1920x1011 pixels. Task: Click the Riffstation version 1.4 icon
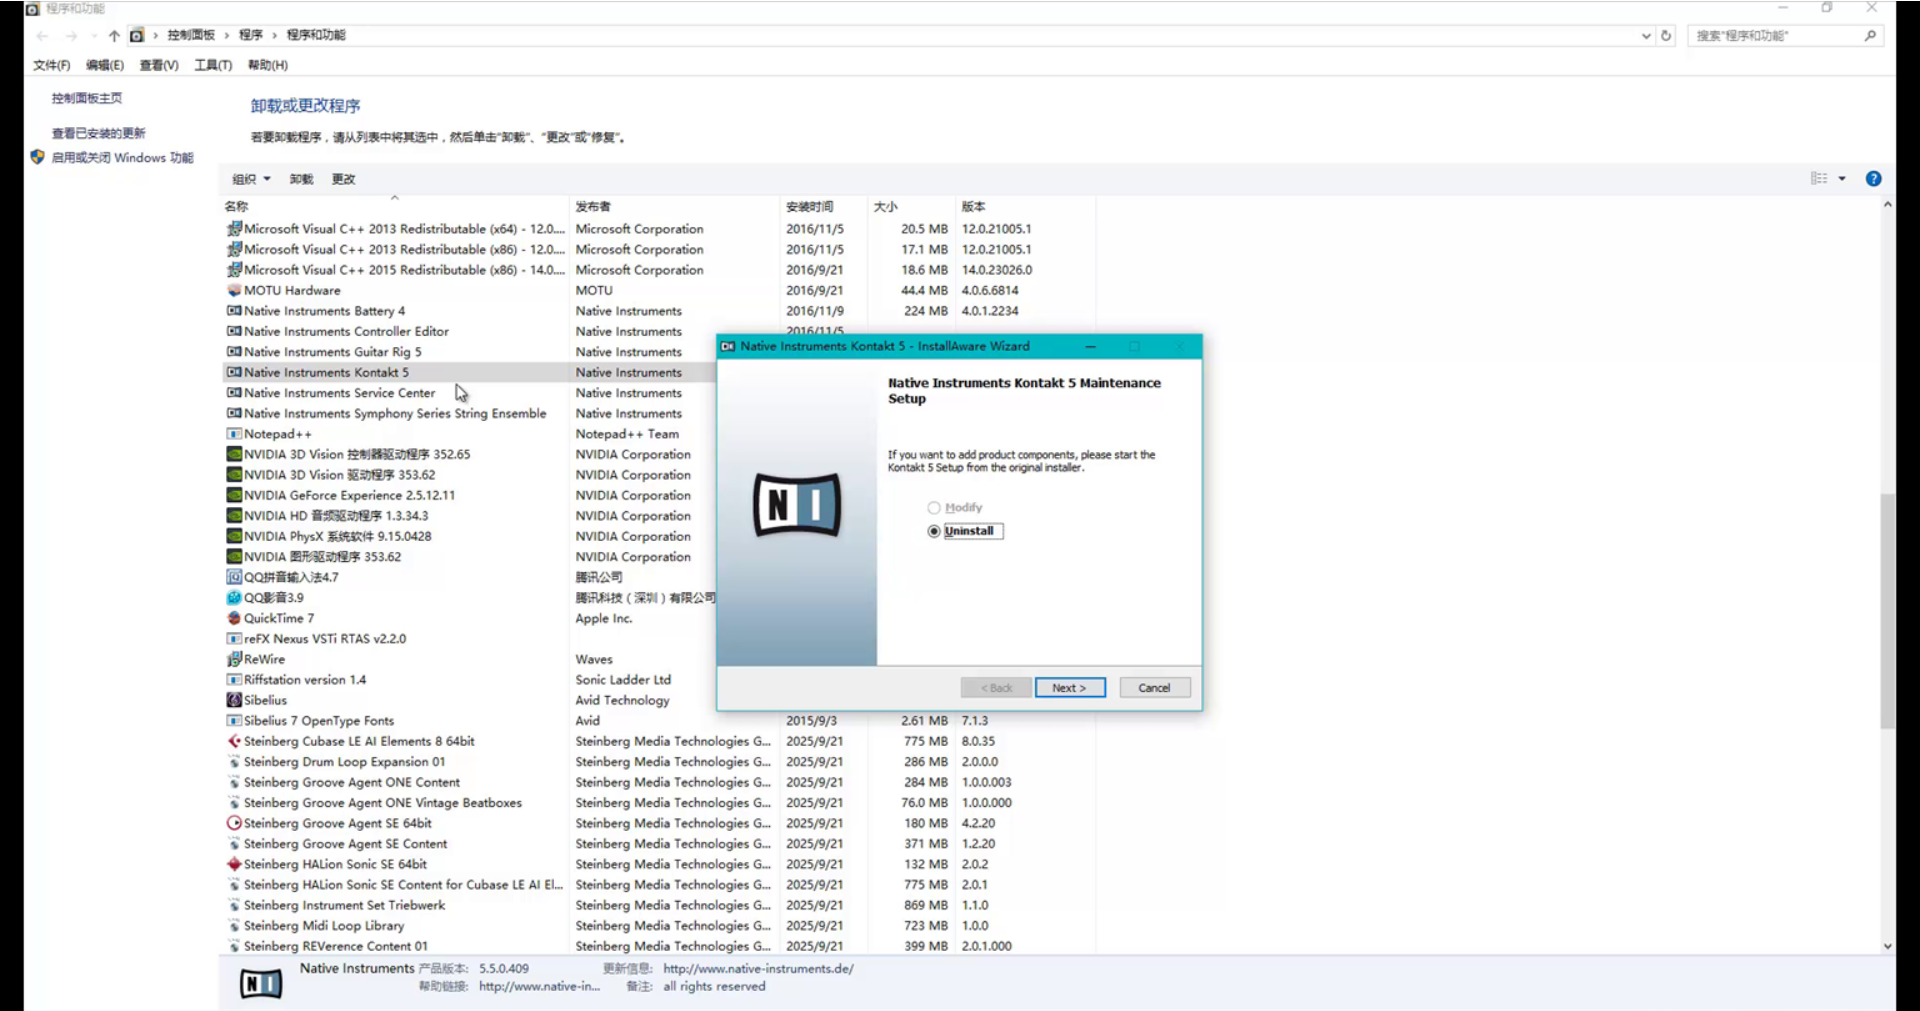point(234,680)
